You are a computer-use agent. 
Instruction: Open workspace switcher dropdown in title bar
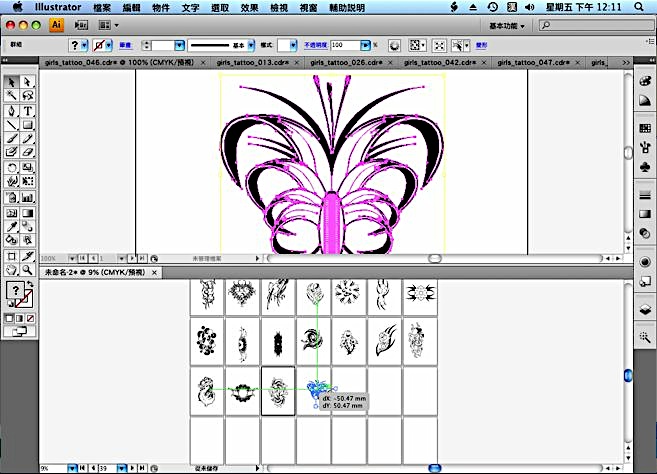coord(507,26)
